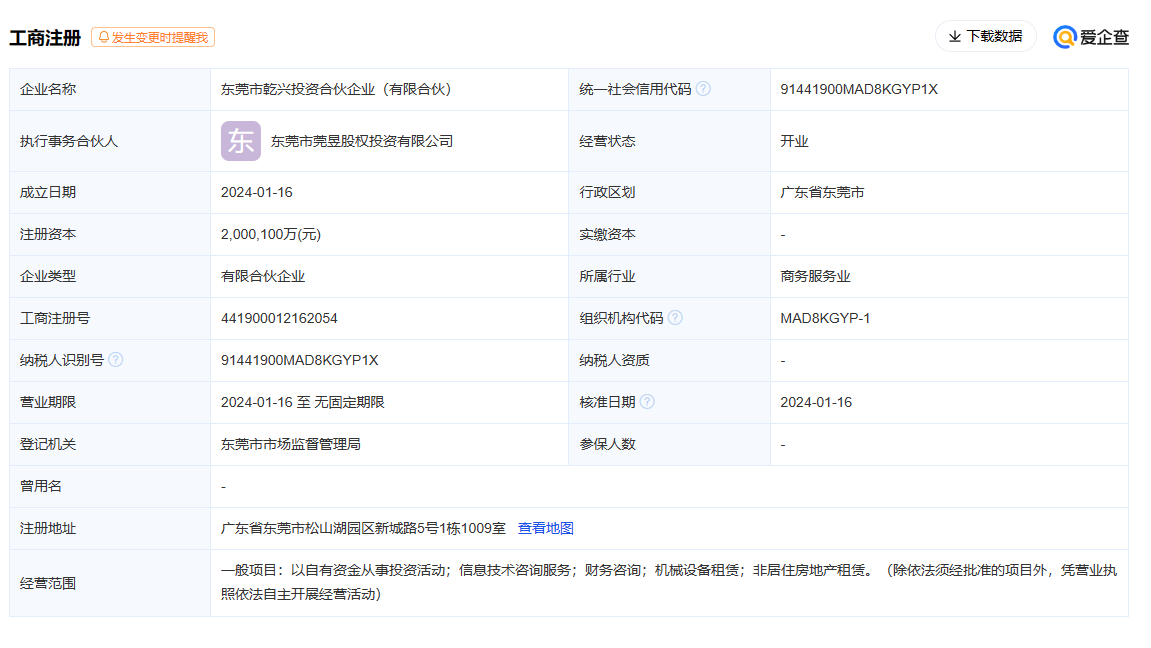
Task: Click the purple 东 company avatar
Action: coord(240,141)
